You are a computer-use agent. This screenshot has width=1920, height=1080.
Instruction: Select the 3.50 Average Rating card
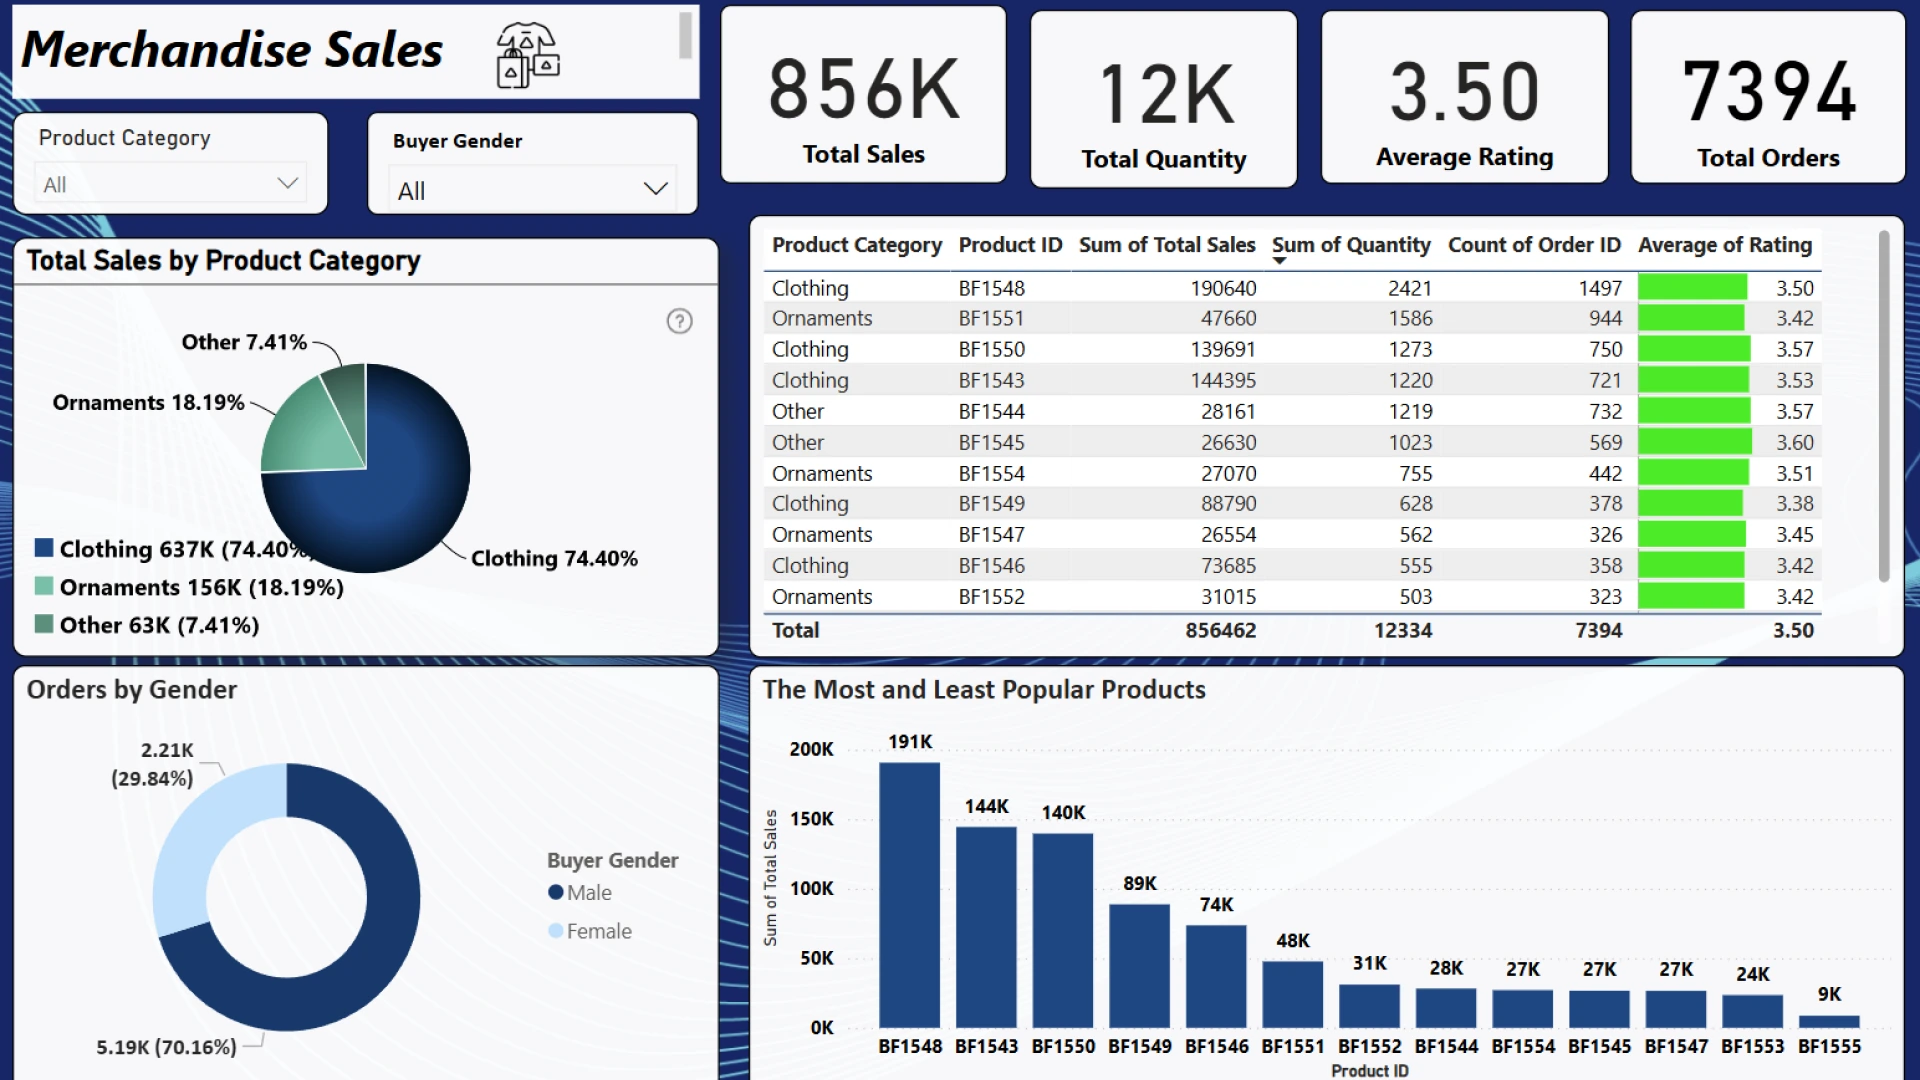pyautogui.click(x=1464, y=97)
